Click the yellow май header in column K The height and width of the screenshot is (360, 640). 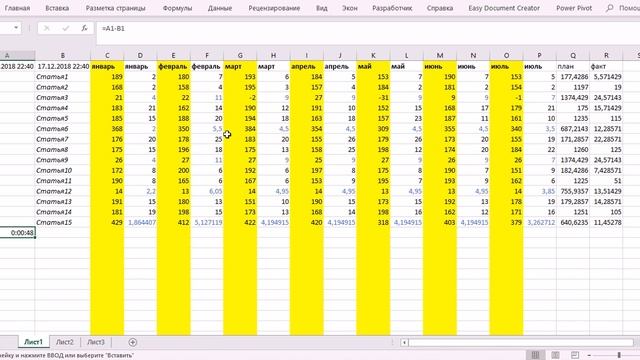click(373, 66)
